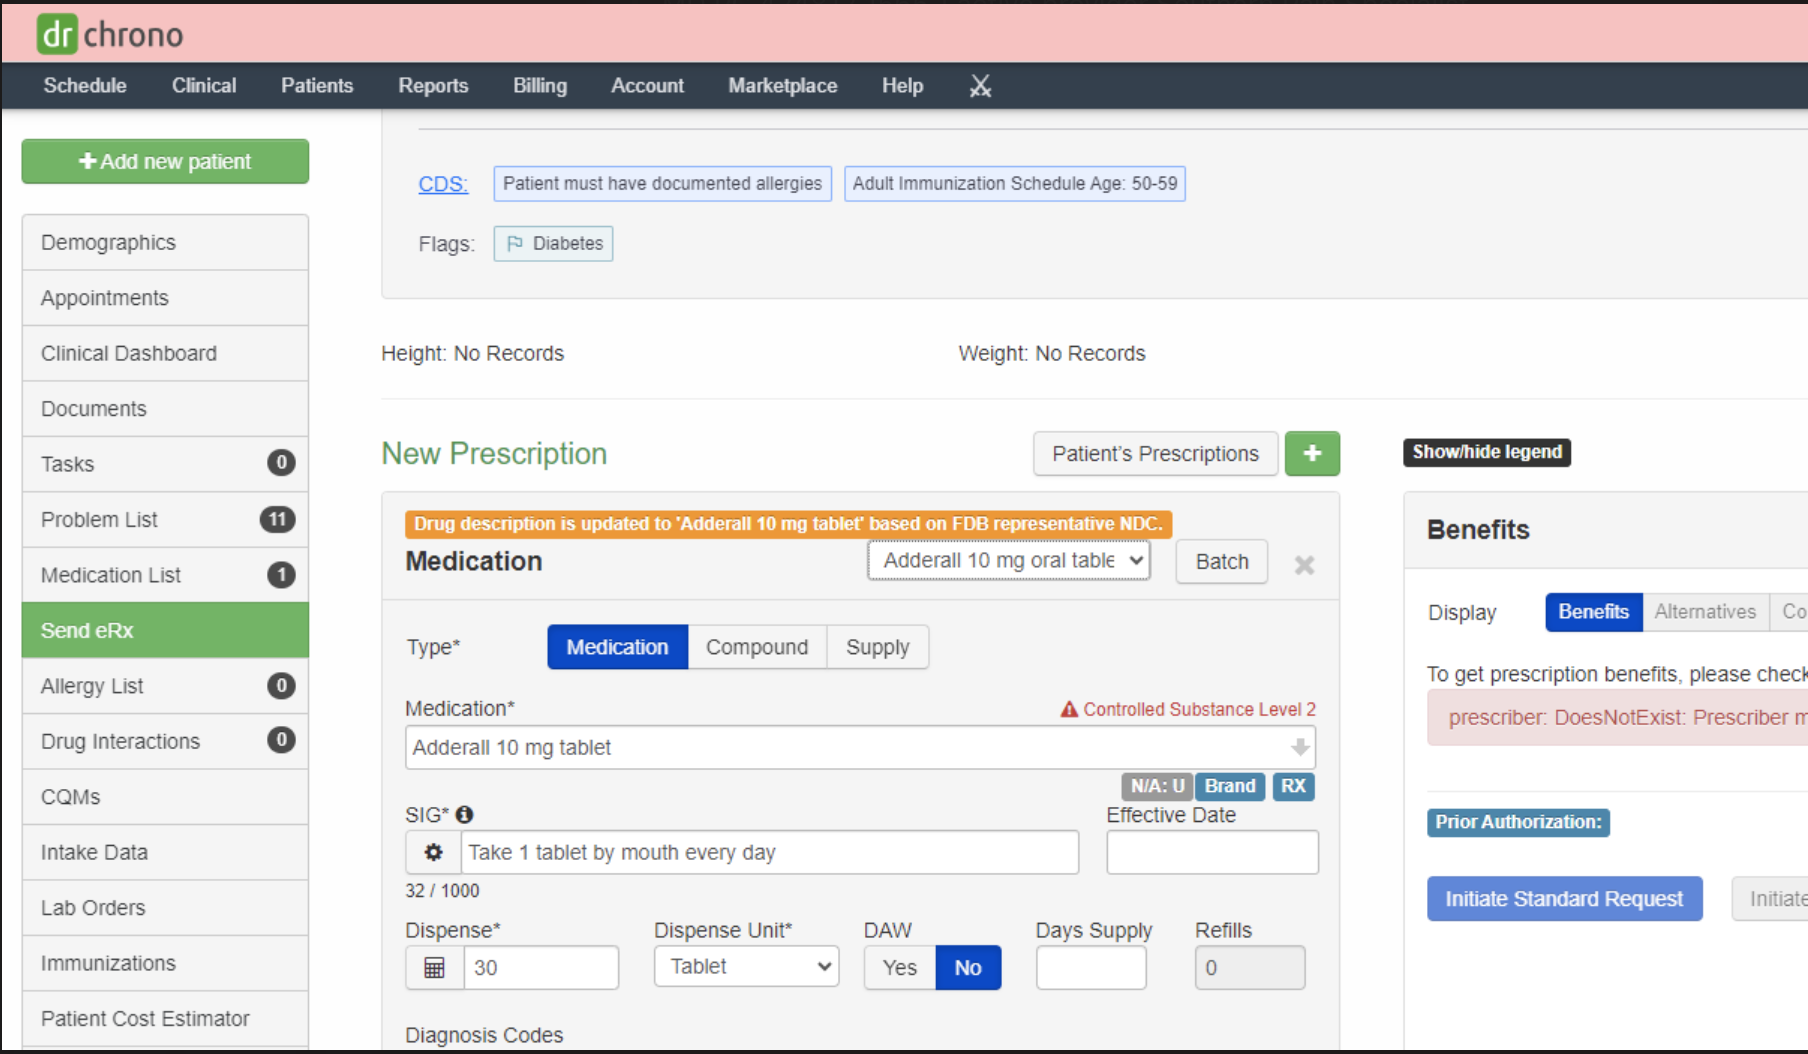This screenshot has width=1808, height=1054.
Task: Click Allergy List count badge
Action: pos(281,686)
